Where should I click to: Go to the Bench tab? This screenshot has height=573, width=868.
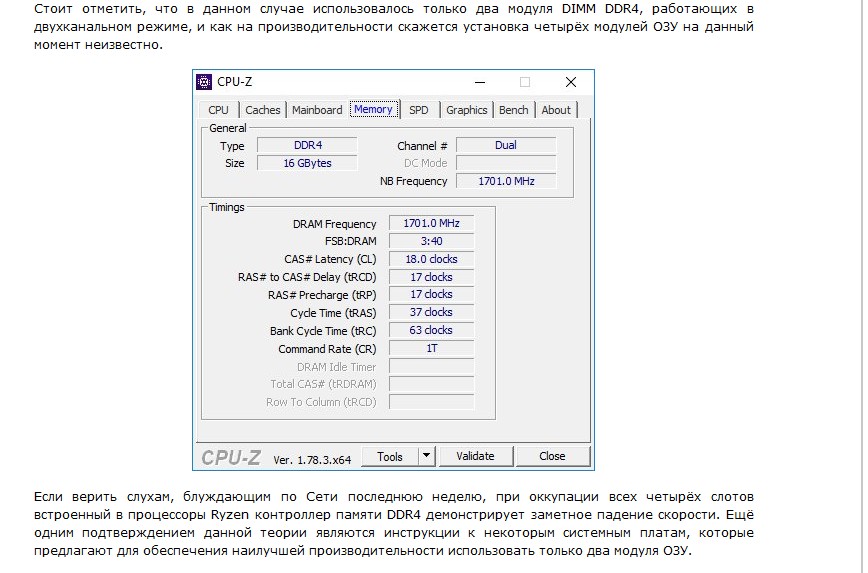click(513, 110)
